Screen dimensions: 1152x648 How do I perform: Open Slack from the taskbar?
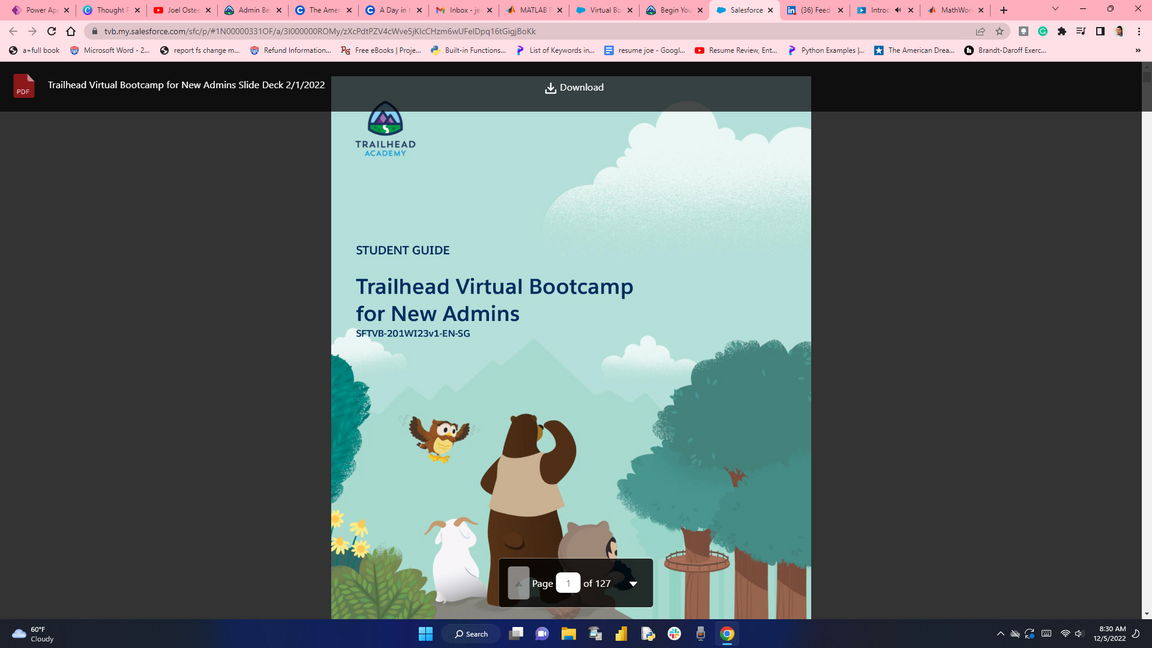coord(674,634)
